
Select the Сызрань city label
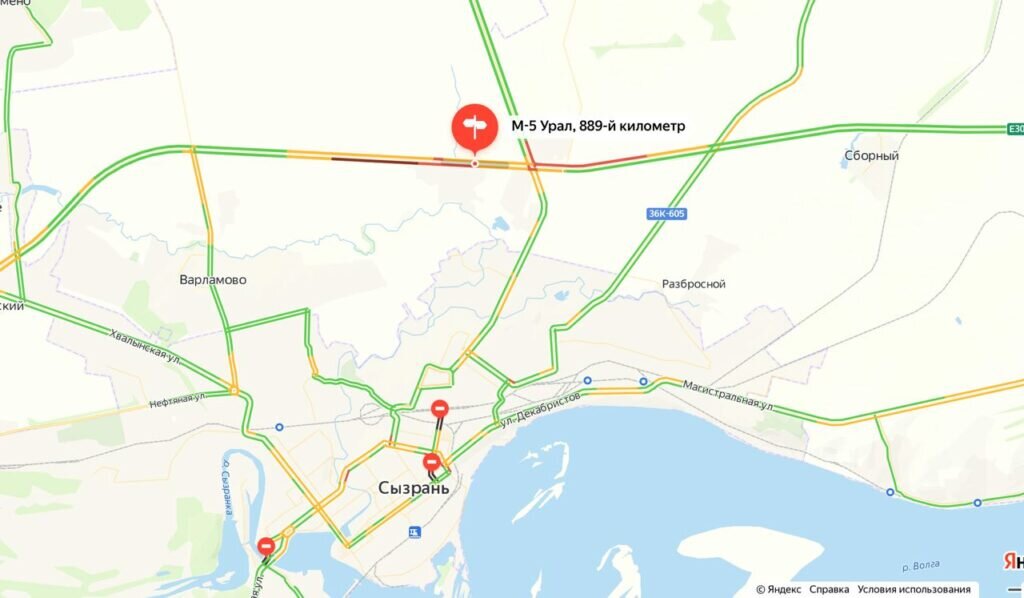tap(414, 488)
